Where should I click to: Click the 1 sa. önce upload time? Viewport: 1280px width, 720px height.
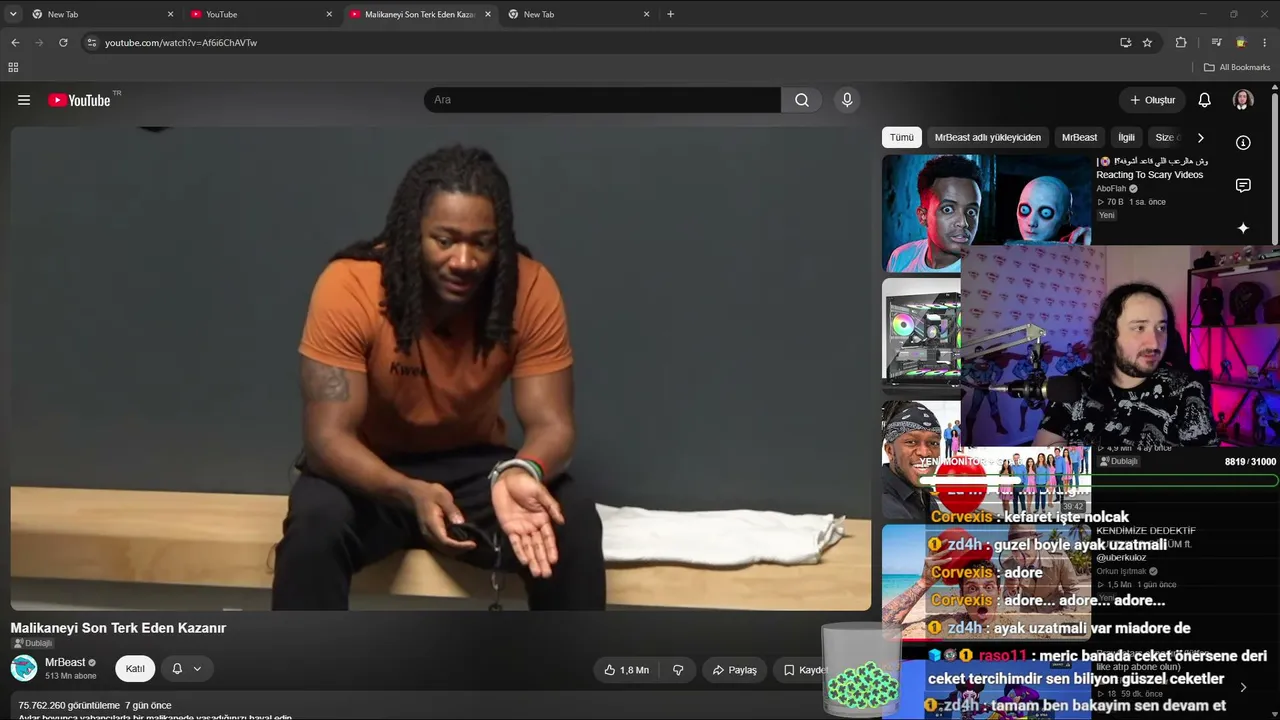[1148, 202]
